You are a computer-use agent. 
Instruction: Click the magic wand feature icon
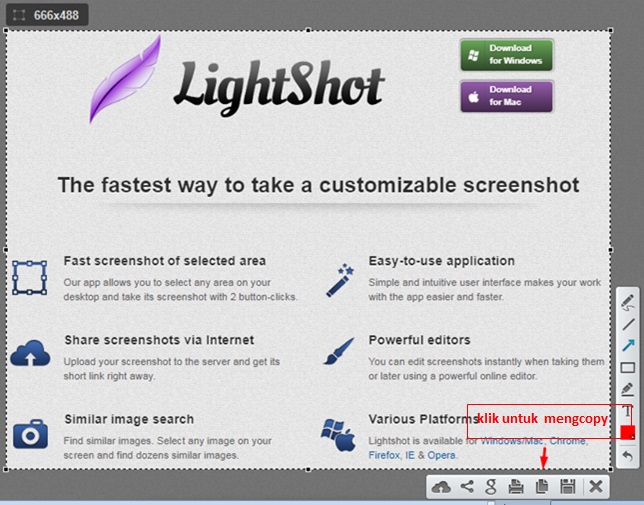click(340, 280)
